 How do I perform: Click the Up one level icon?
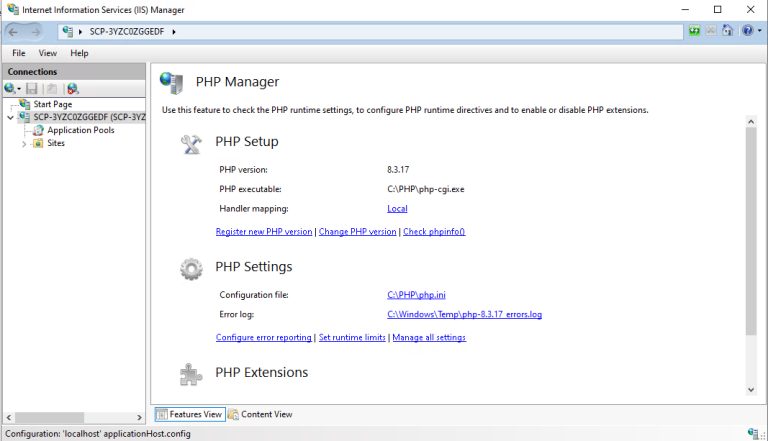point(51,88)
